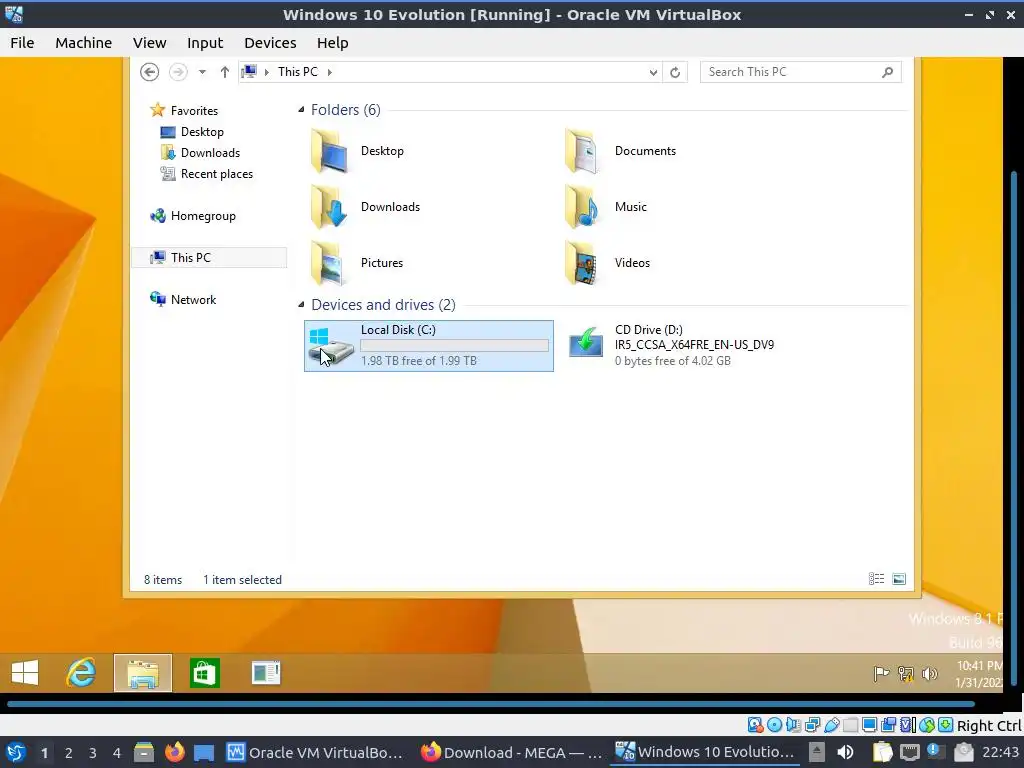
Task: Click VirtualBox network adapters indicator
Action: click(x=812, y=725)
